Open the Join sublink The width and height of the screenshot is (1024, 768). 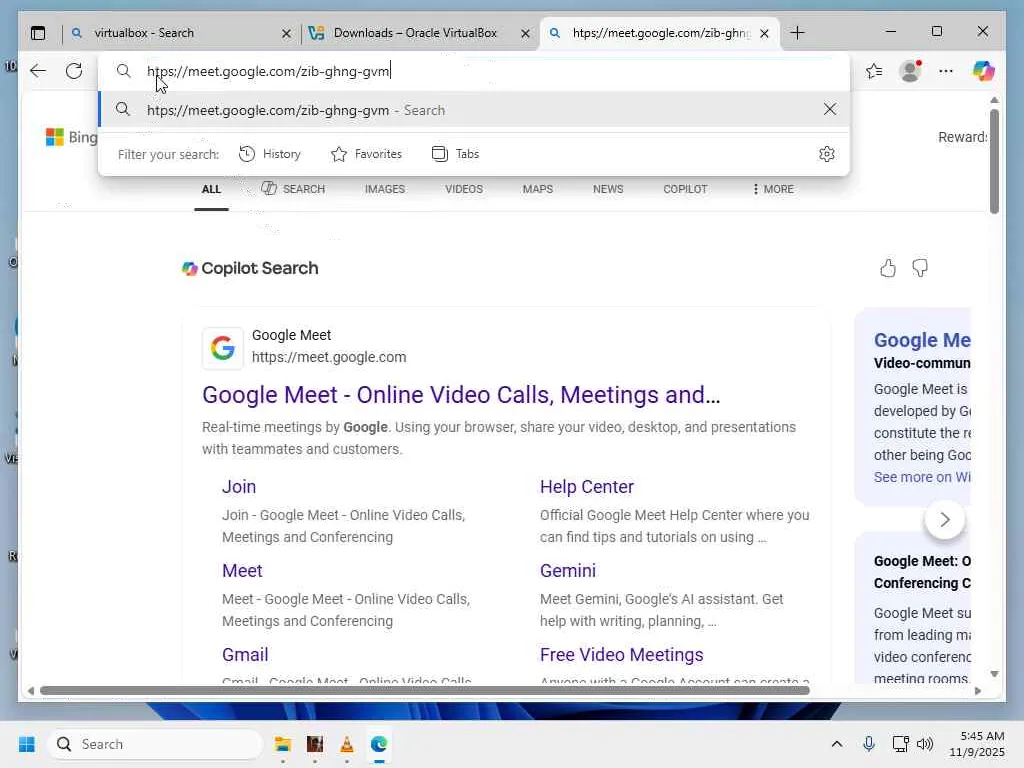coord(239,487)
